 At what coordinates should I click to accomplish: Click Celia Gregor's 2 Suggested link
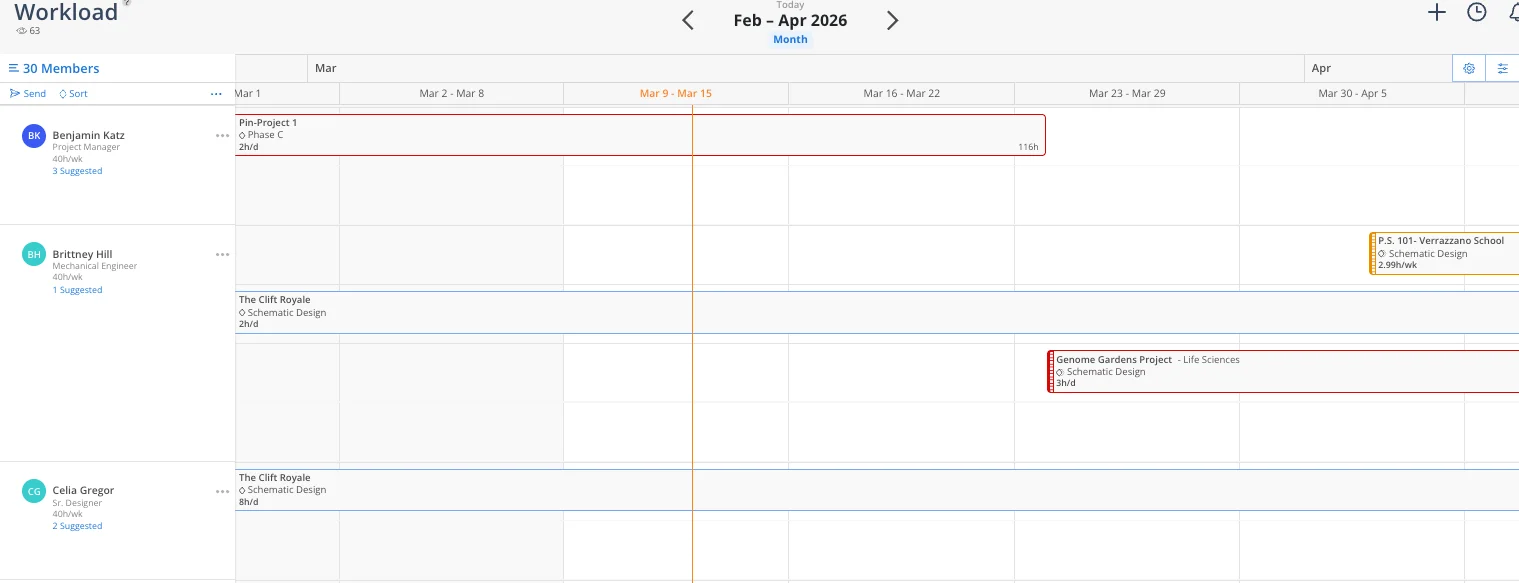[x=77, y=526]
